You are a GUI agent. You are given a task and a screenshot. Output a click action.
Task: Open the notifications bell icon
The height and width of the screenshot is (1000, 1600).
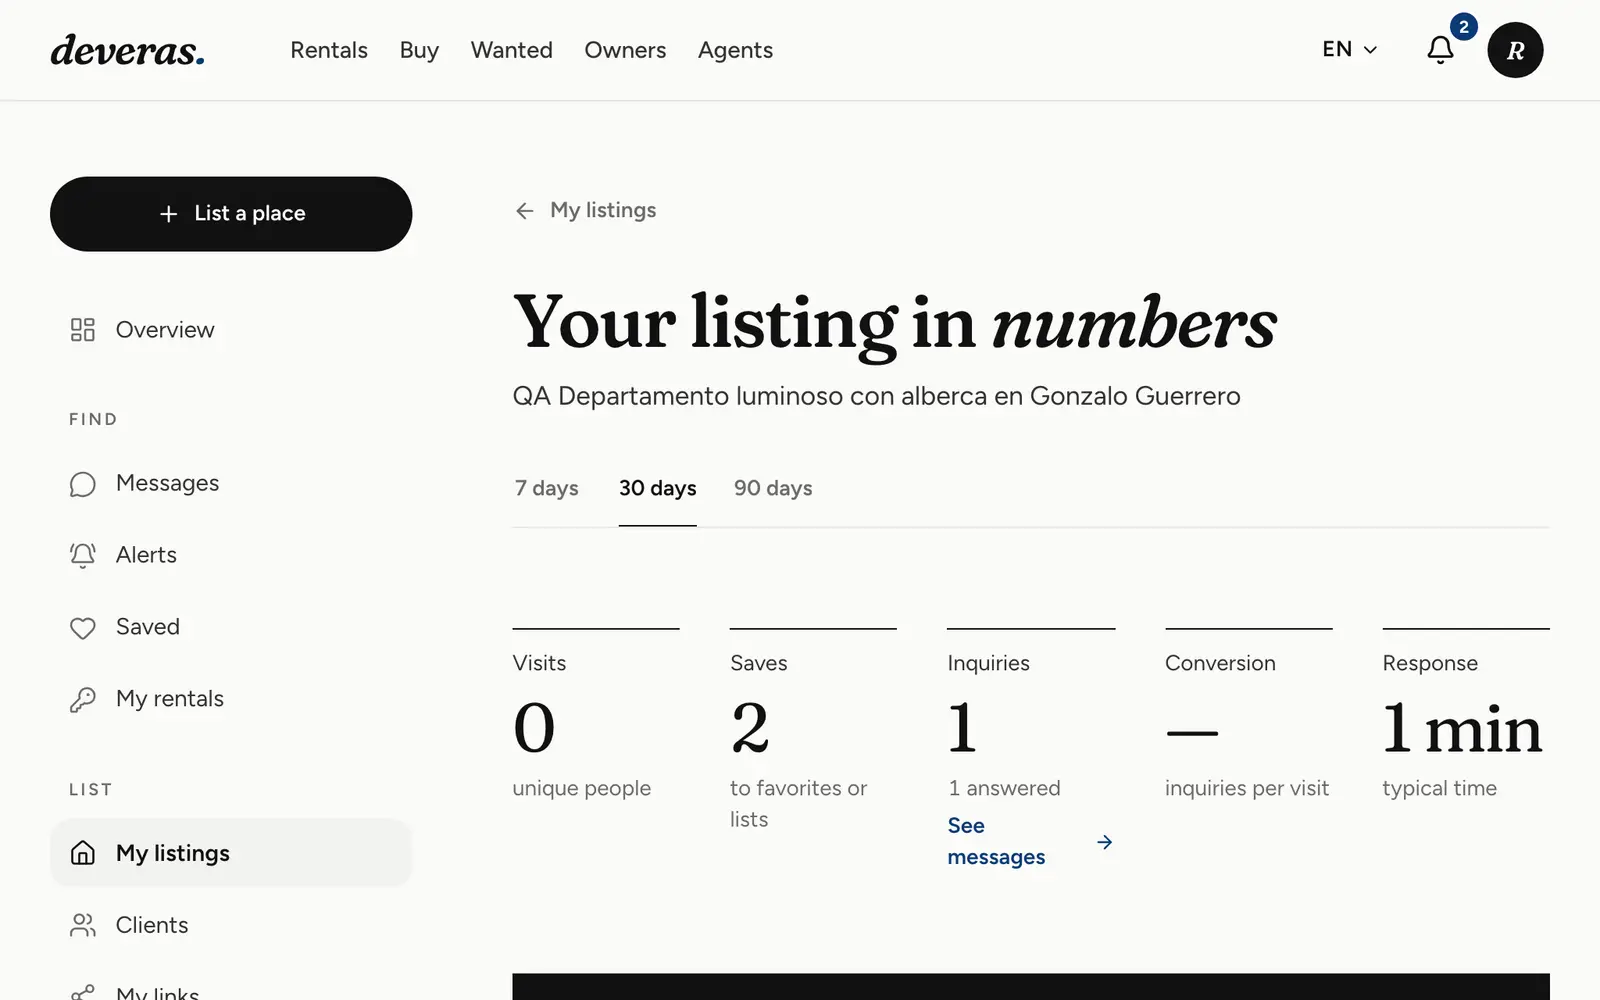(1440, 50)
